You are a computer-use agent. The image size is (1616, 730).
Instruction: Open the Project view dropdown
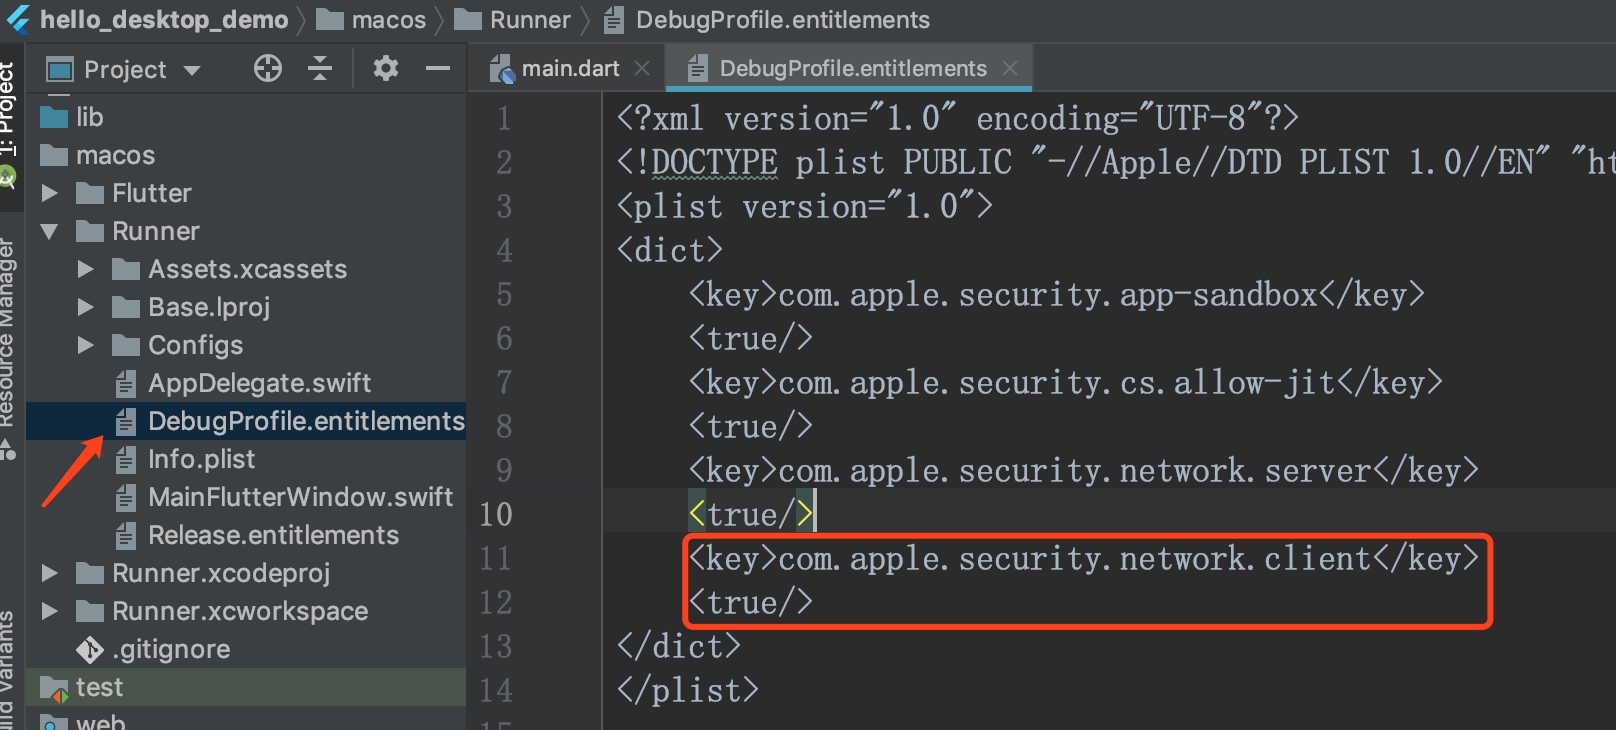pos(191,70)
